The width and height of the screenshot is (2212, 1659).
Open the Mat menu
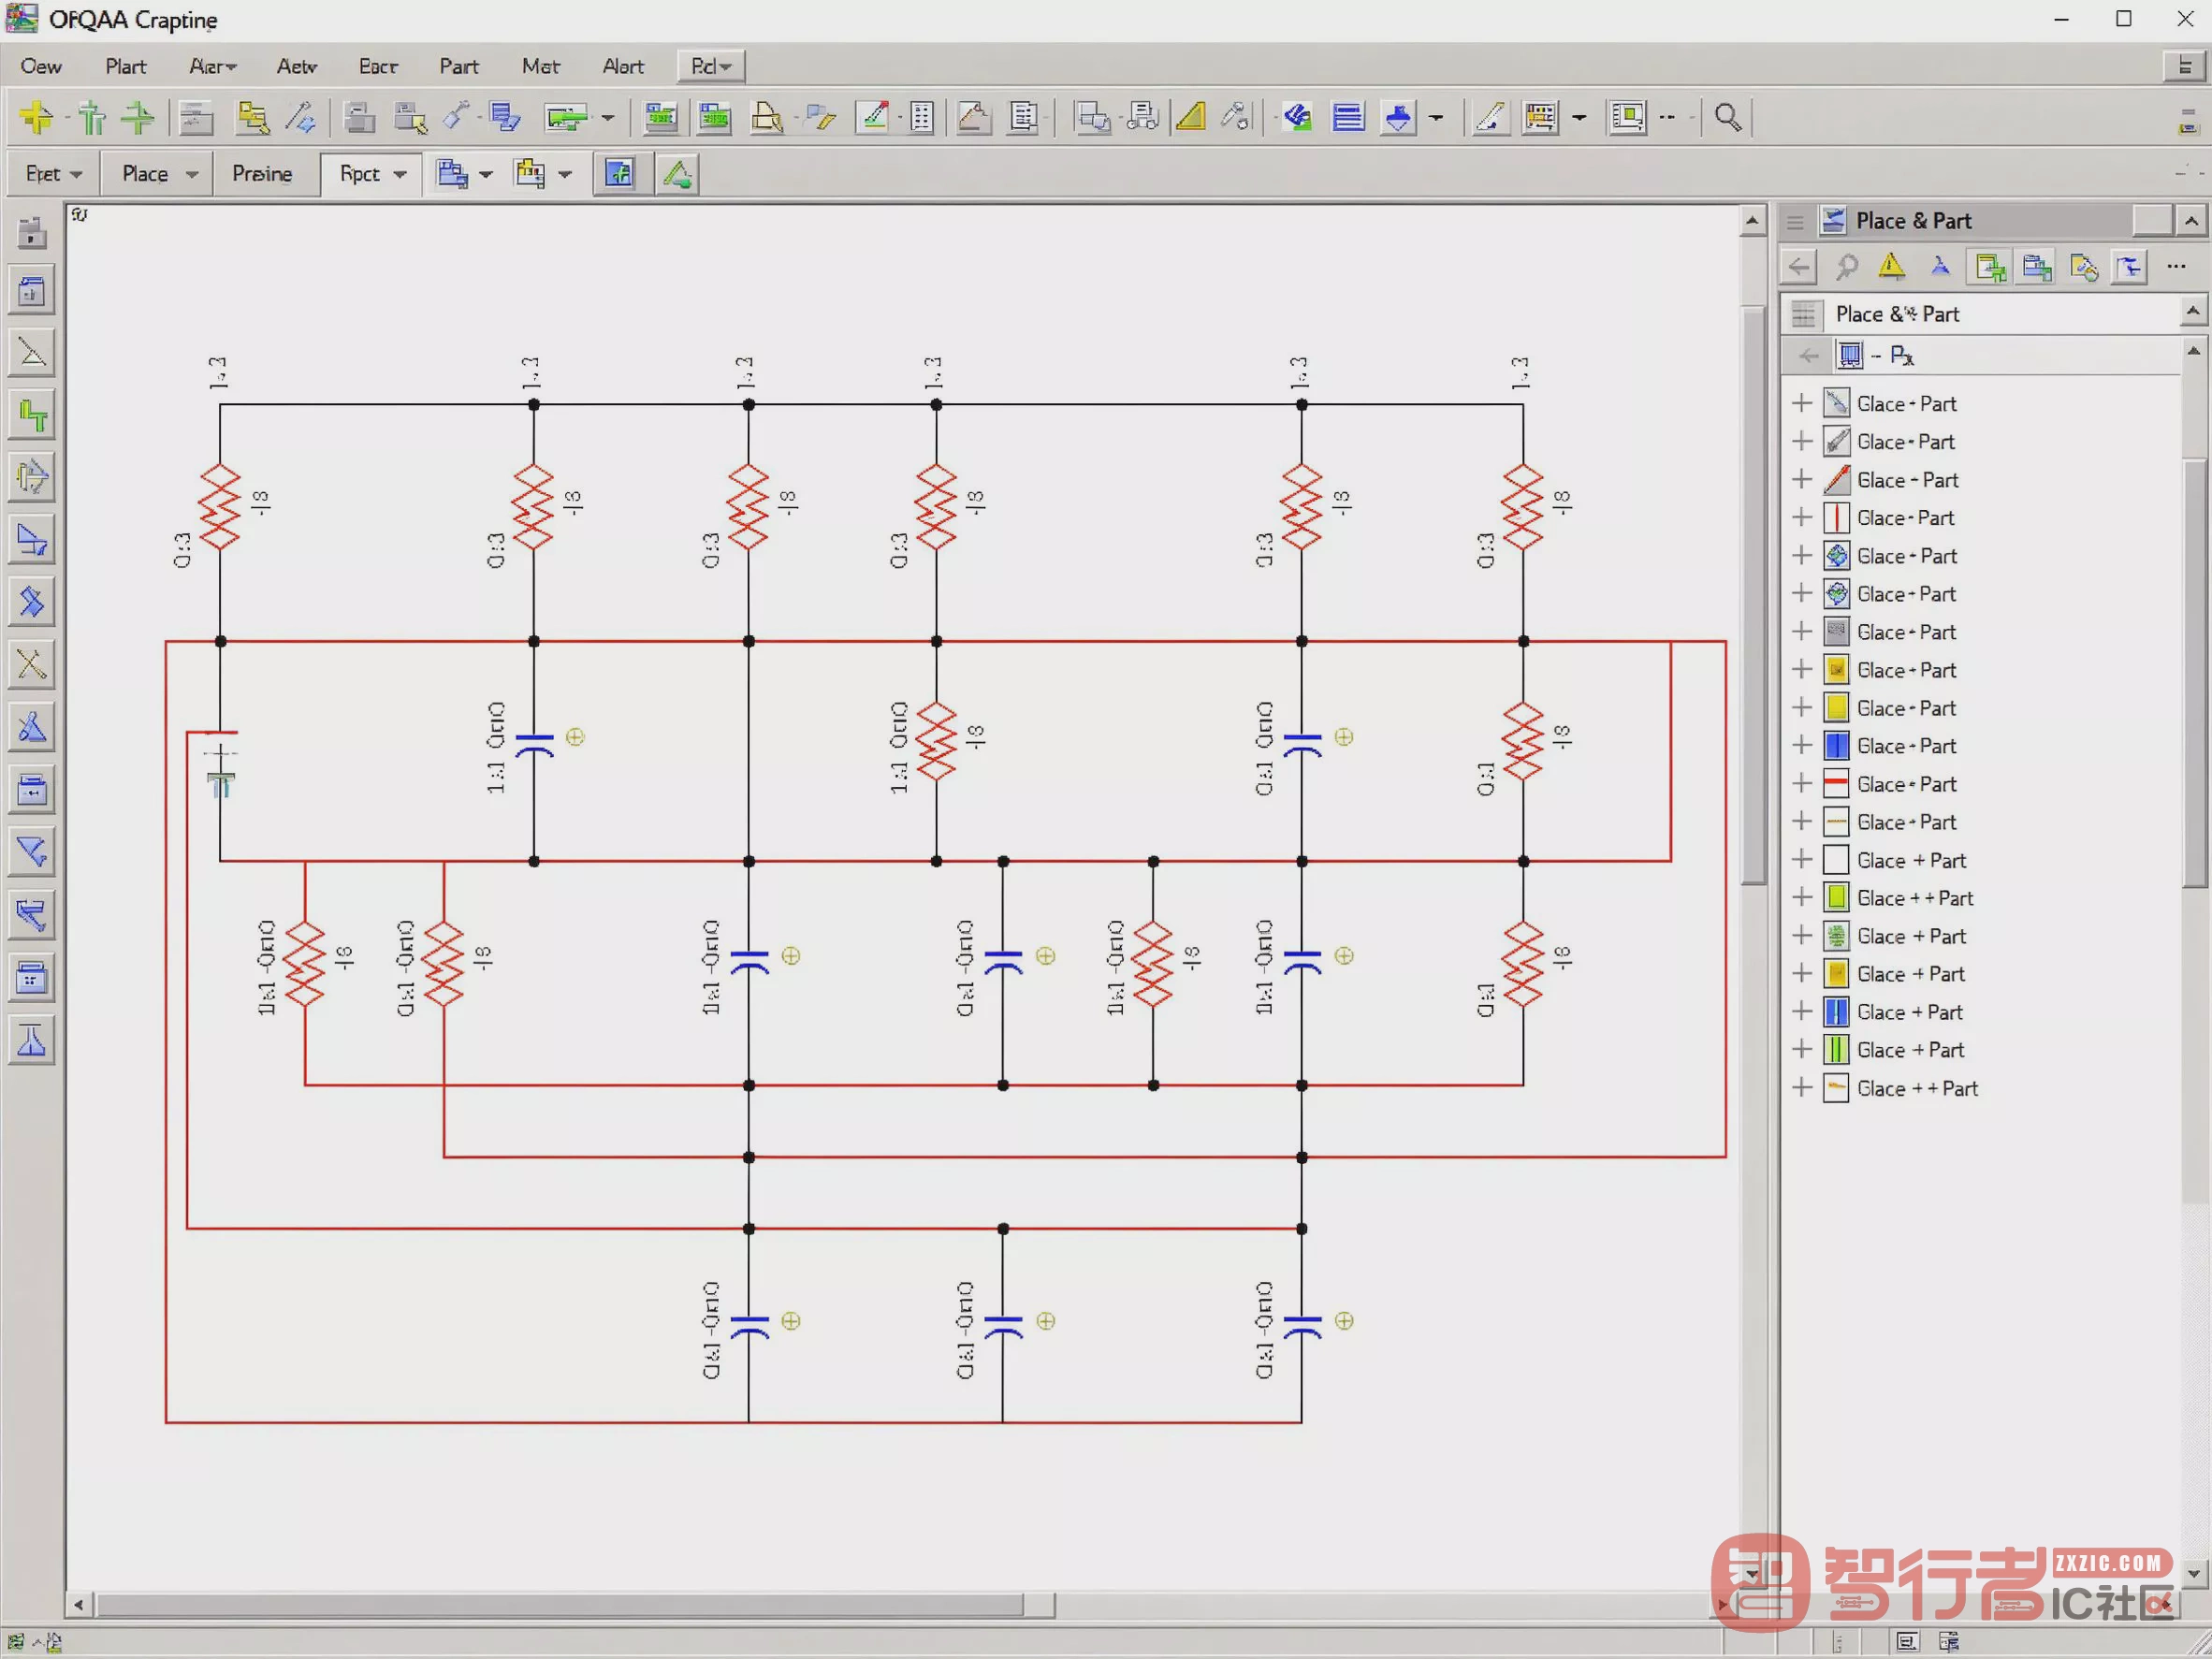tap(540, 66)
